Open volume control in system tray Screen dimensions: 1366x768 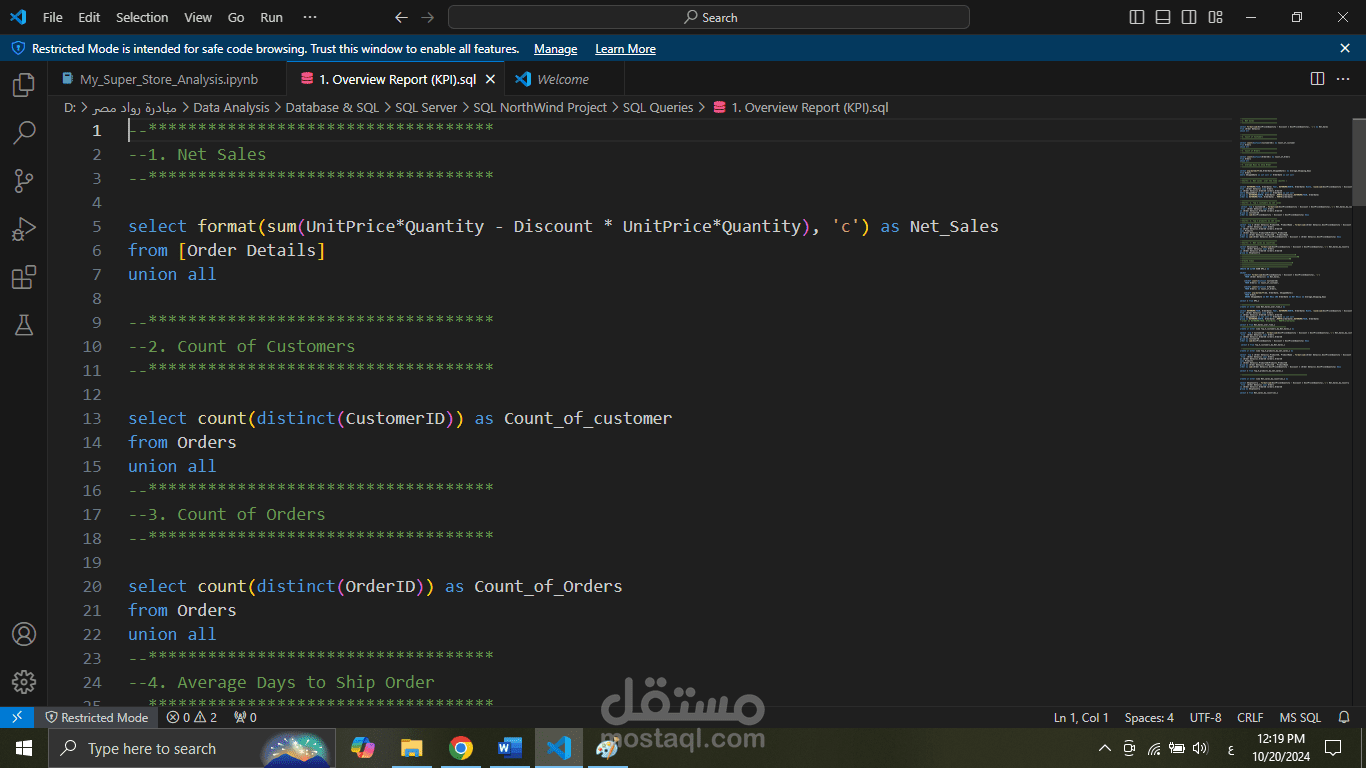(x=1200, y=748)
